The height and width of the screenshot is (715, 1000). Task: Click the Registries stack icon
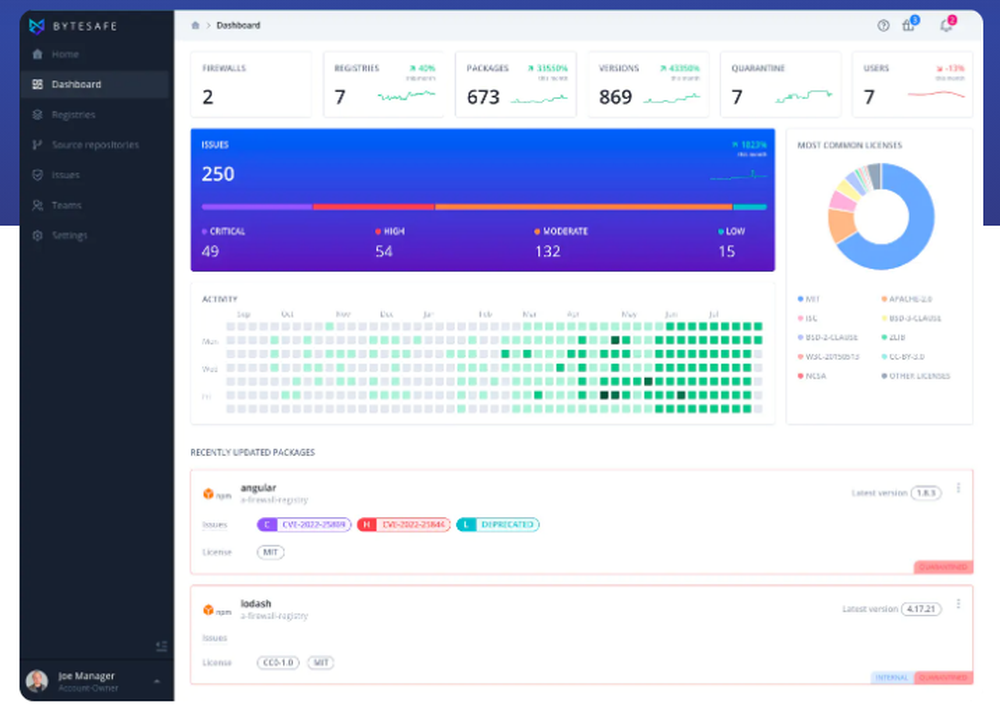coord(38,115)
